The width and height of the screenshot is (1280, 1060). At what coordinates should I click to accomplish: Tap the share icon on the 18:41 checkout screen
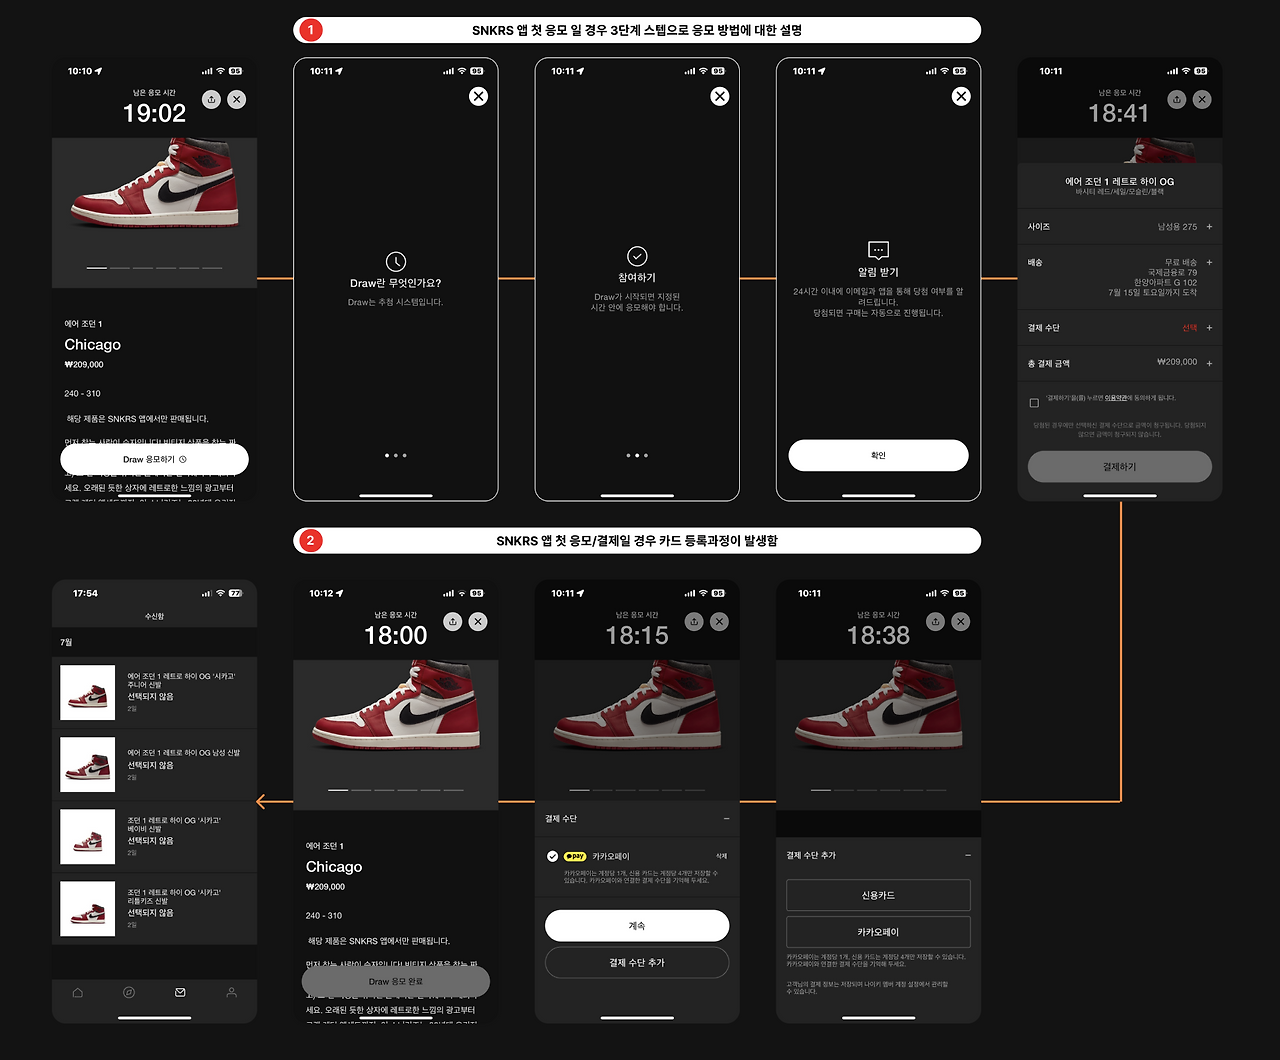pos(1177,100)
